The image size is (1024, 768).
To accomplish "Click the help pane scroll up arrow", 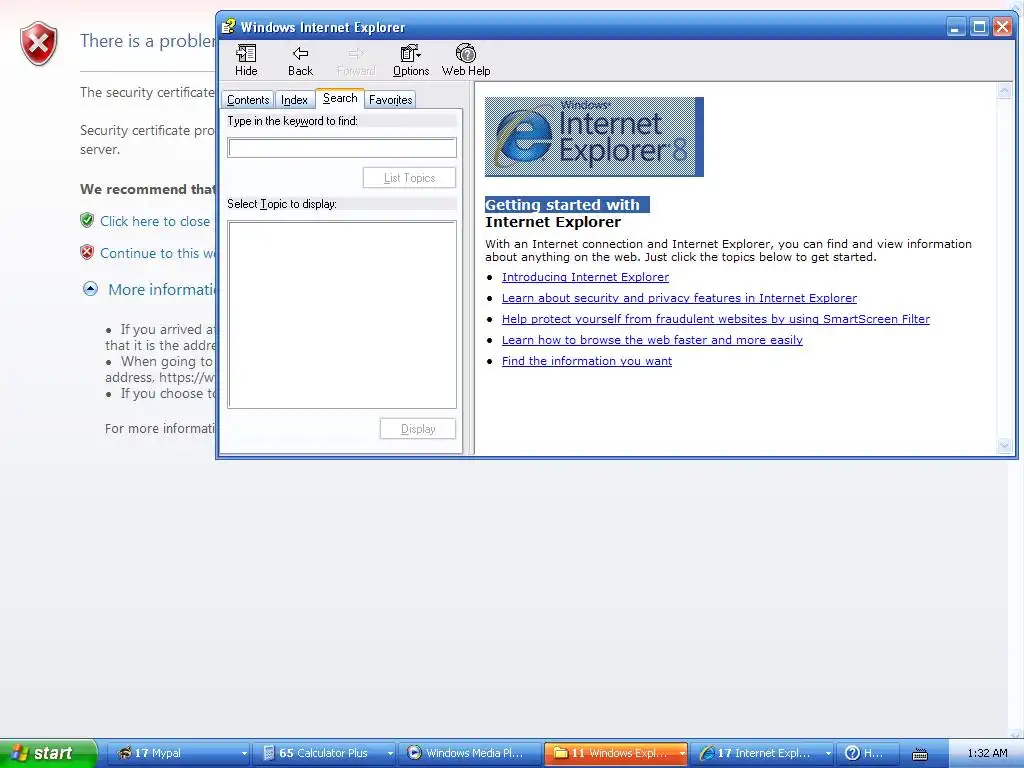I will pyautogui.click(x=1004, y=92).
